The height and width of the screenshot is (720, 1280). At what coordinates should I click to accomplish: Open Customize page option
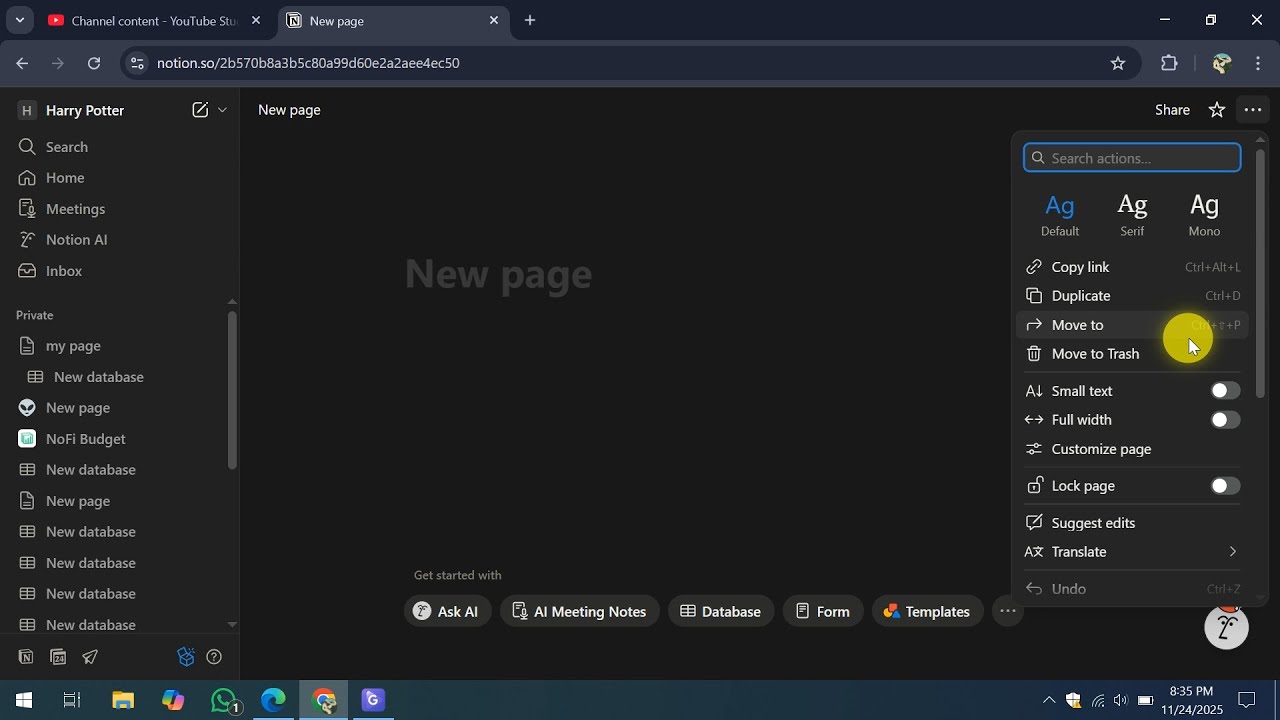1132,449
